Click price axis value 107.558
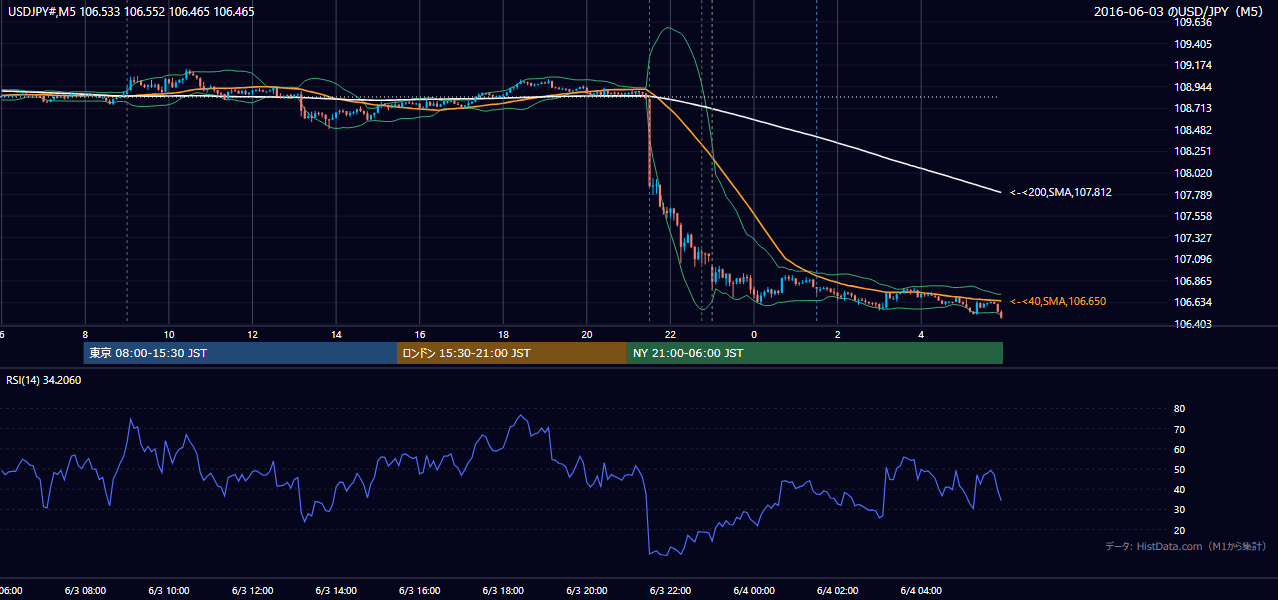 tap(1193, 216)
